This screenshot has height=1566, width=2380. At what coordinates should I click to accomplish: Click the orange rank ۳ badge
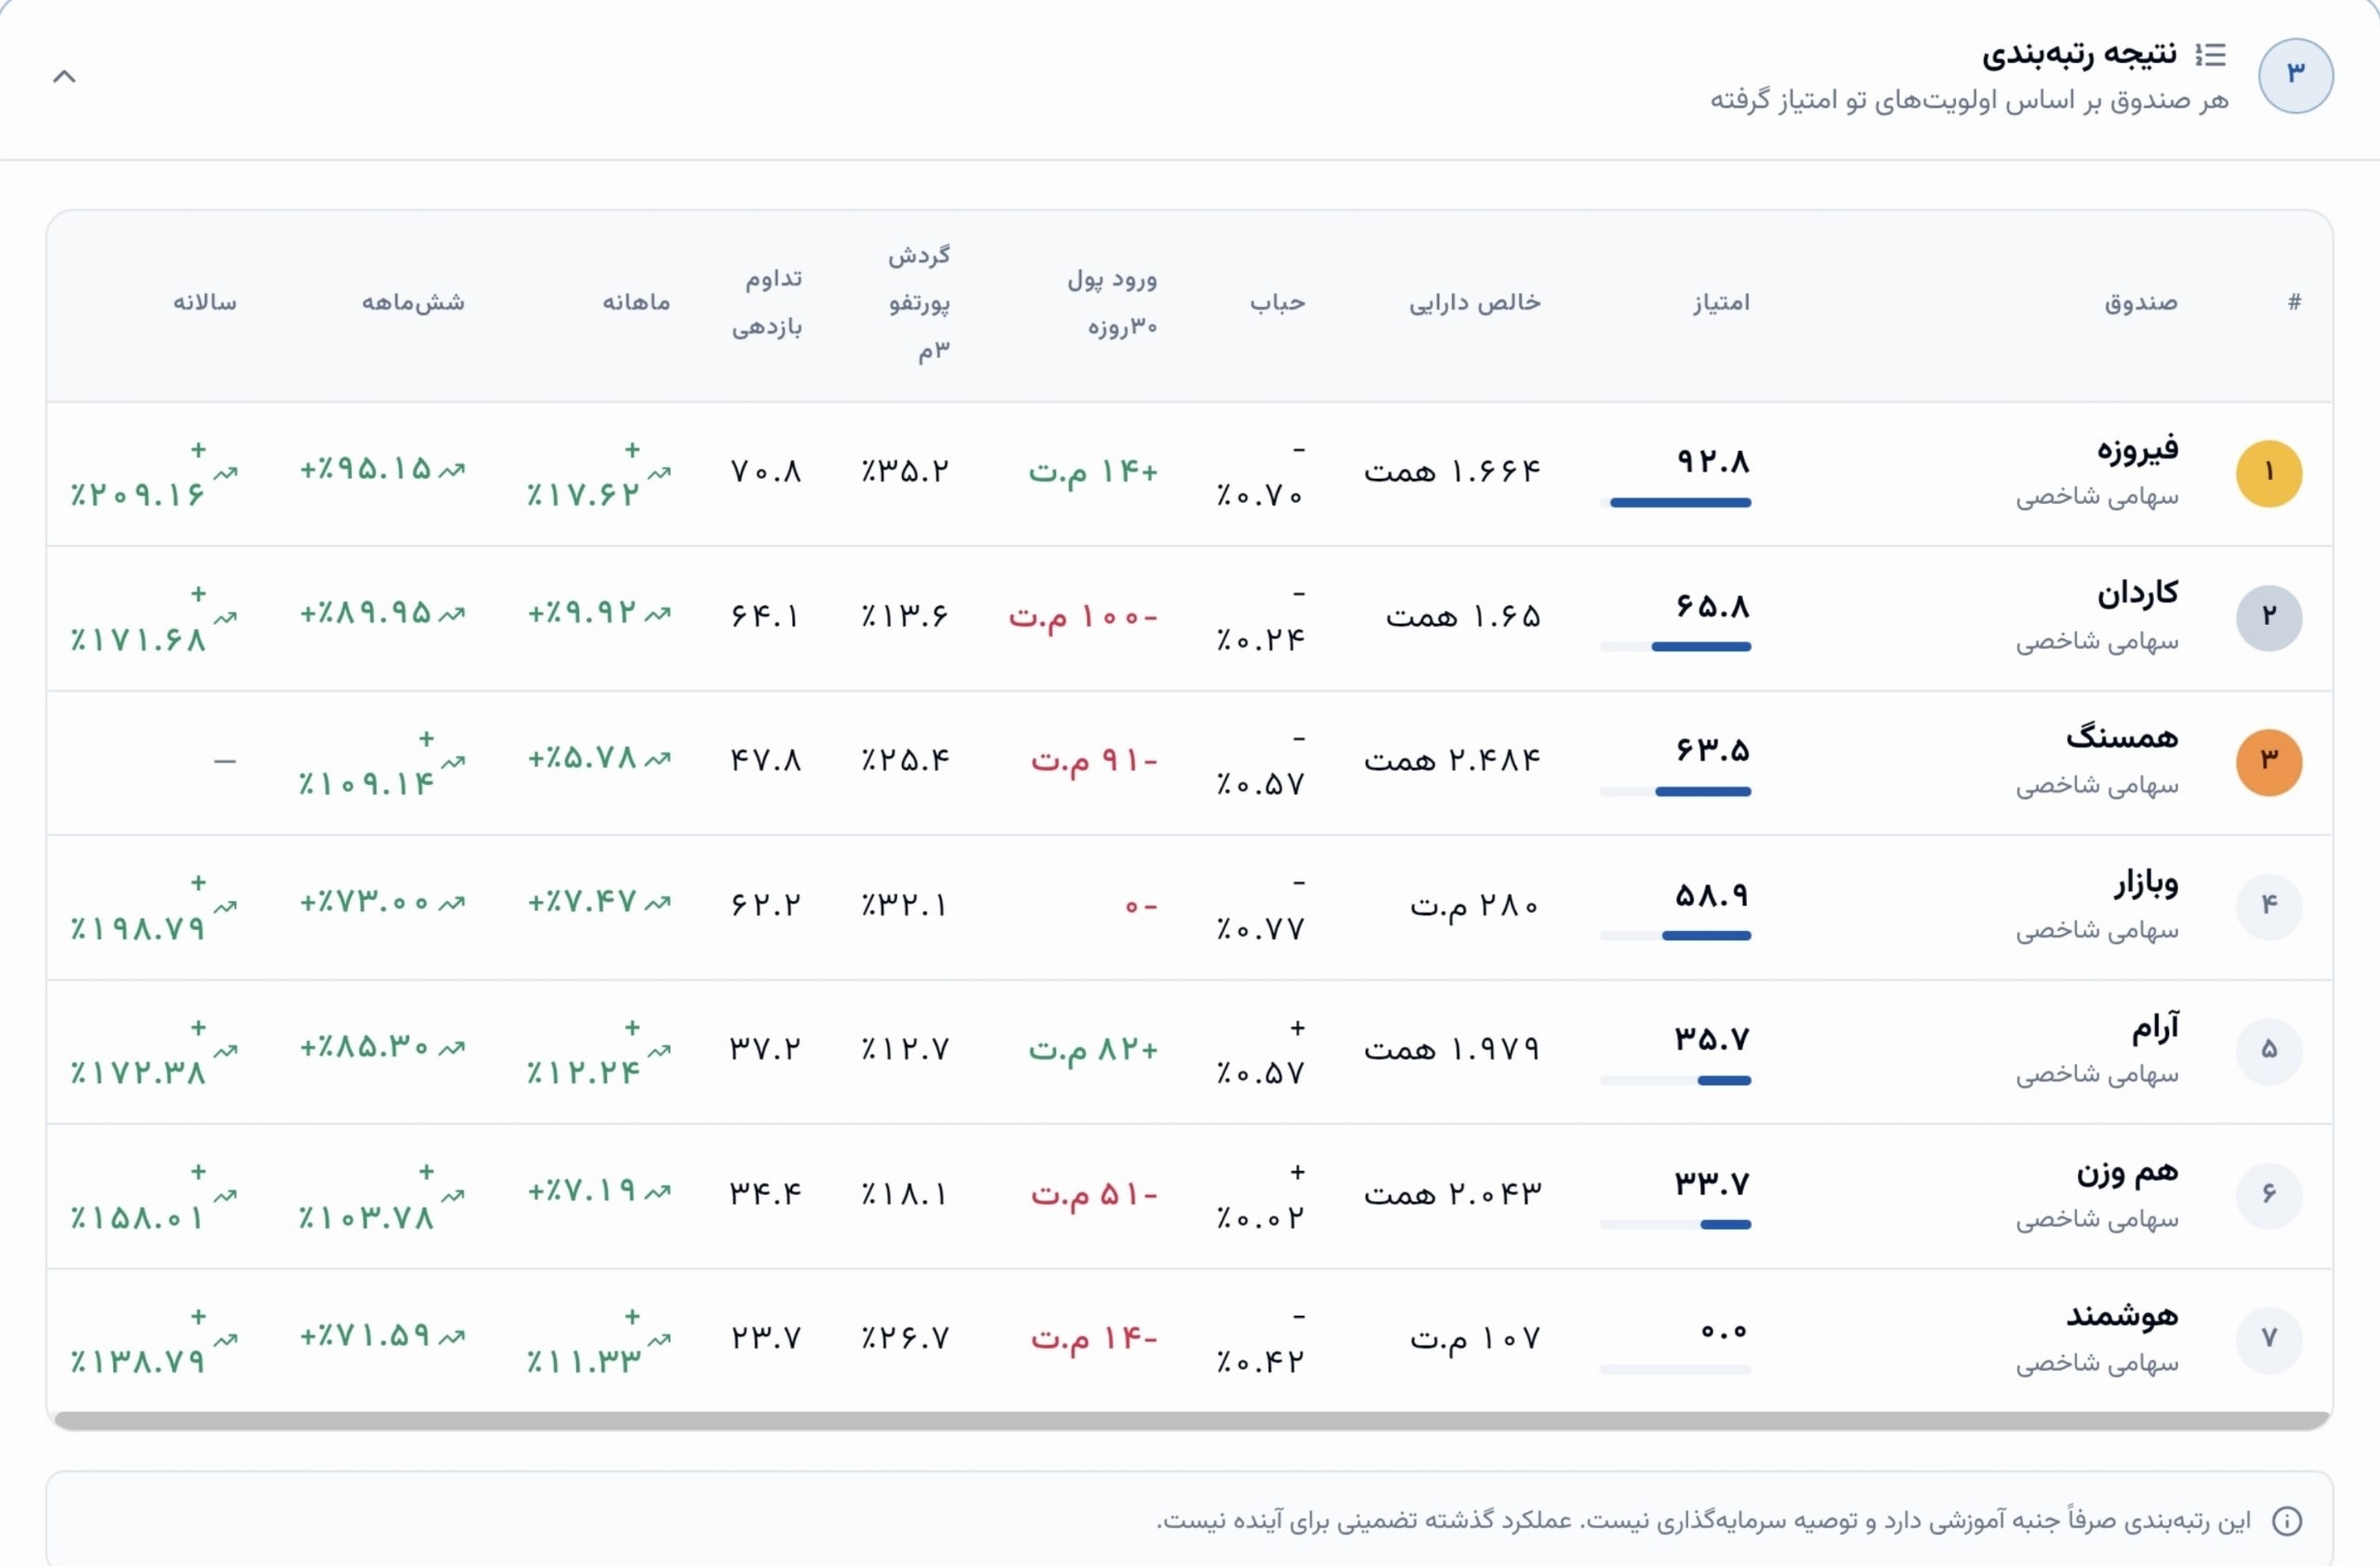tap(2269, 762)
